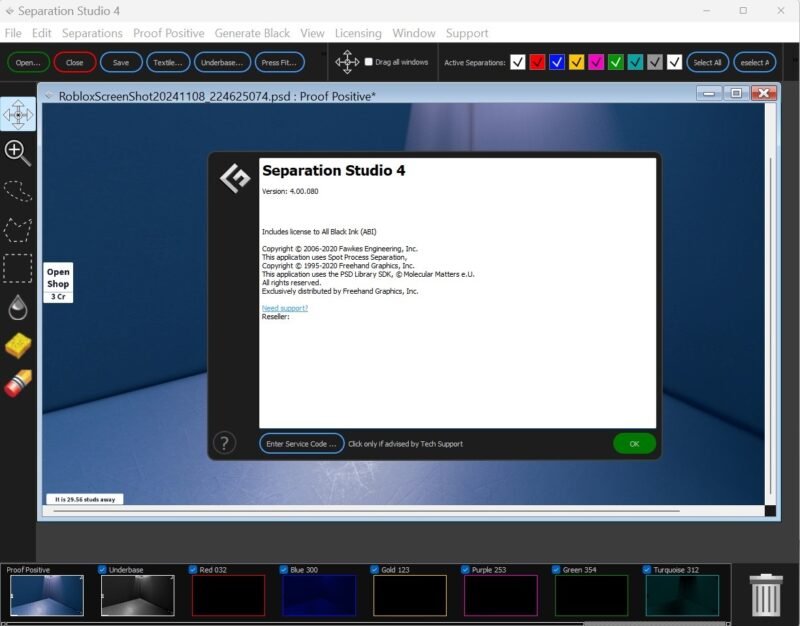This screenshot has width=800, height=626.
Task: Click the Press Fit... toolbar button
Action: [x=279, y=62]
